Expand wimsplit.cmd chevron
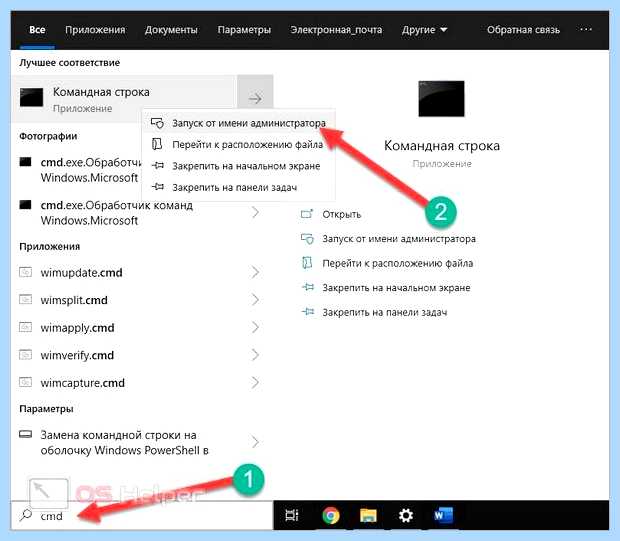620x541 pixels. click(255, 299)
